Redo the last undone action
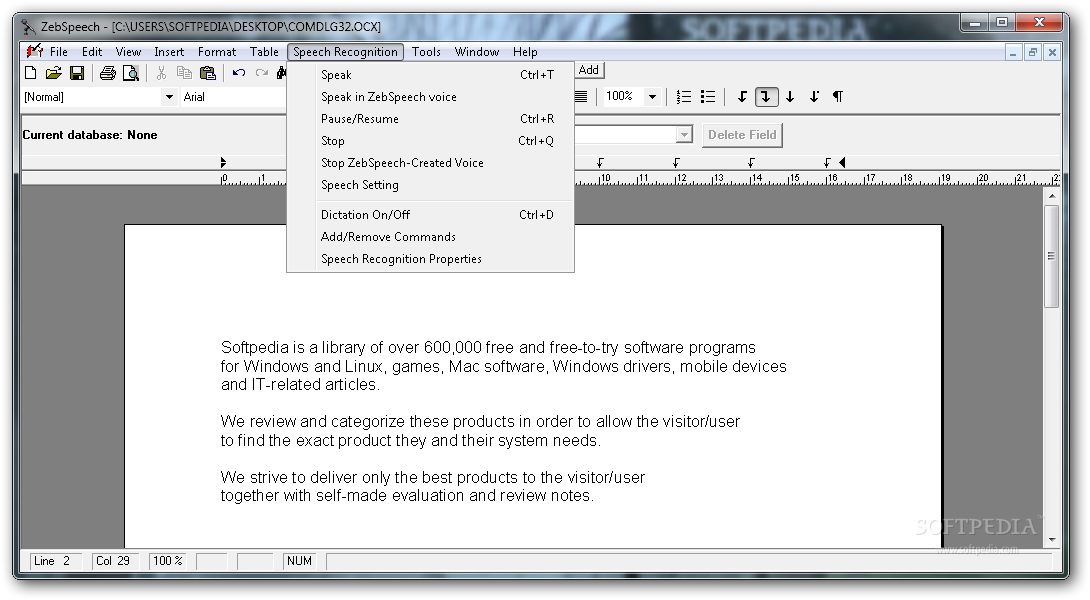This screenshot has width=1090, height=600. click(x=262, y=73)
